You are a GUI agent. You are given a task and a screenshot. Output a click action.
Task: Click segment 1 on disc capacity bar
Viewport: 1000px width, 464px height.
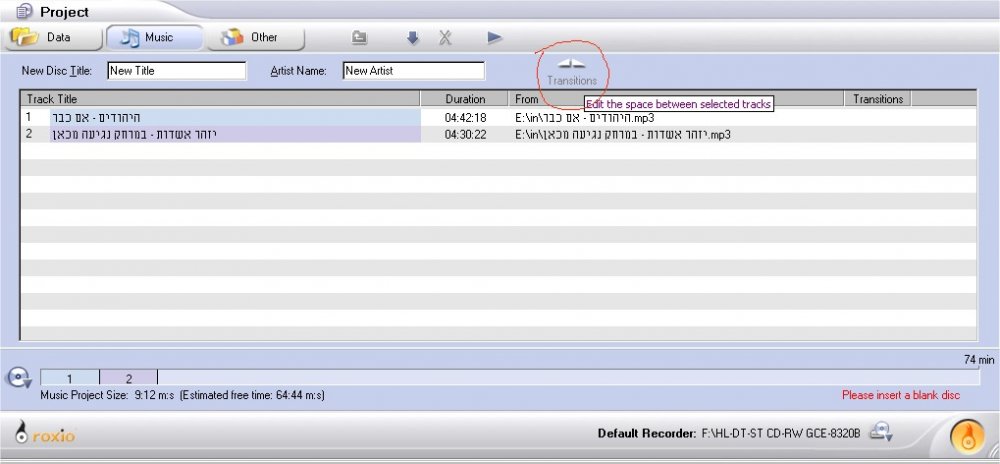pos(70,378)
